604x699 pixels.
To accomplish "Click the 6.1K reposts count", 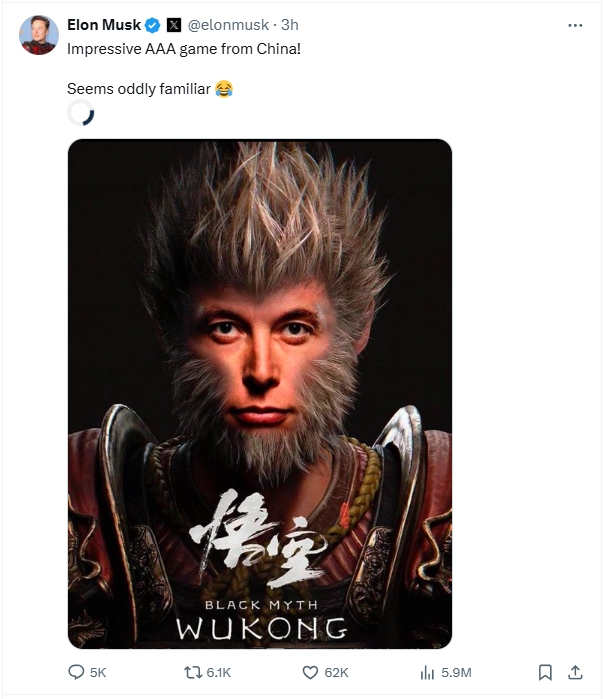I will (x=219, y=672).
